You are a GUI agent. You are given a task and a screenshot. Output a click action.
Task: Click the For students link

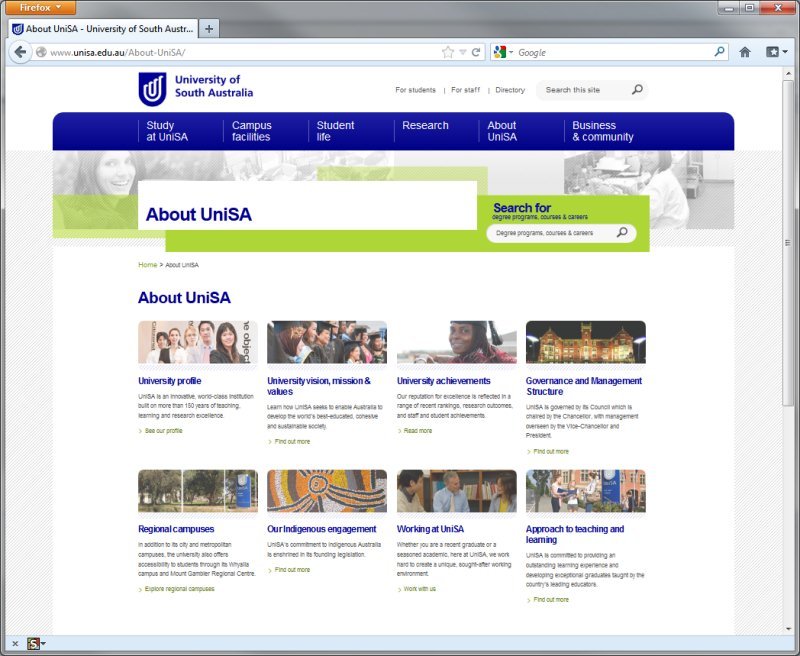point(415,90)
